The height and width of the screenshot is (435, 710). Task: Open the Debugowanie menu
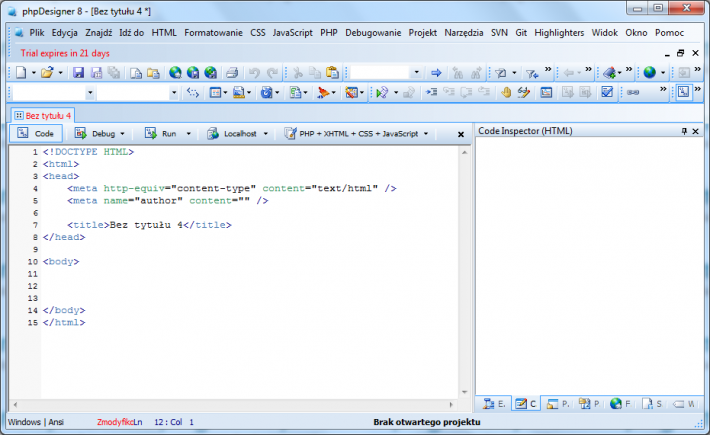[373, 33]
